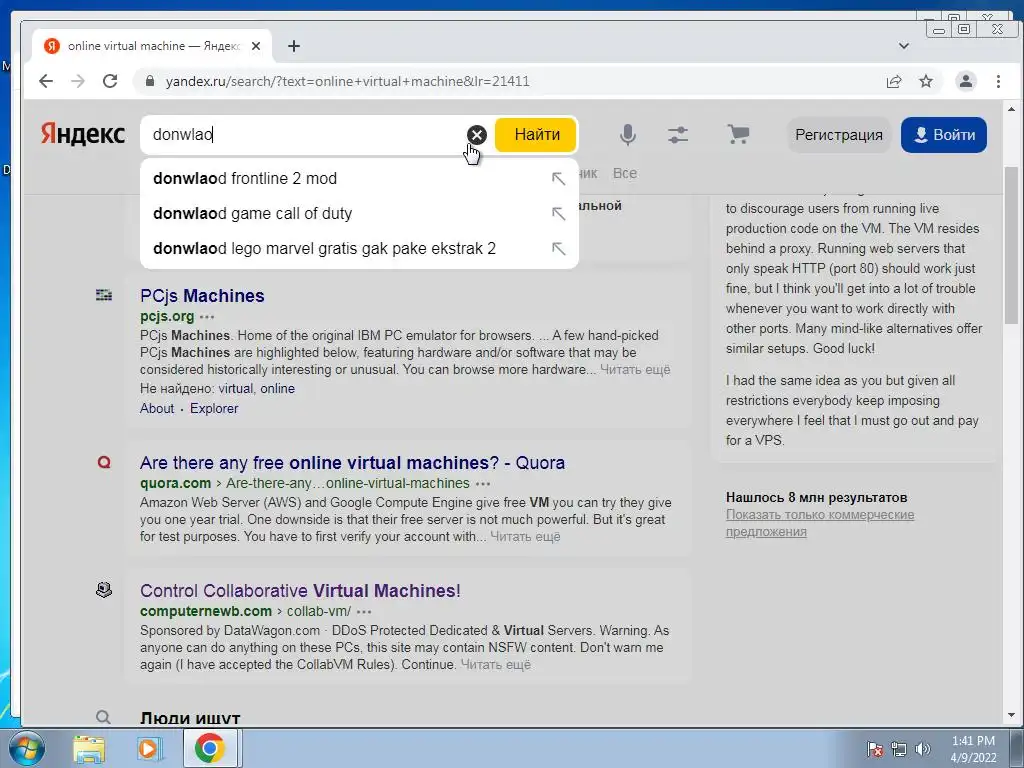Insert lego marvel suggestion arrow

point(558,249)
